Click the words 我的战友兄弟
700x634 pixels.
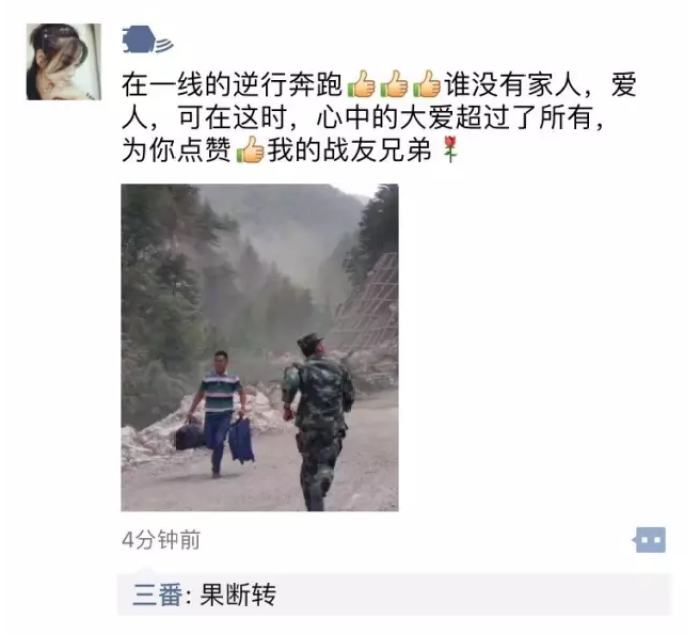[350, 150]
